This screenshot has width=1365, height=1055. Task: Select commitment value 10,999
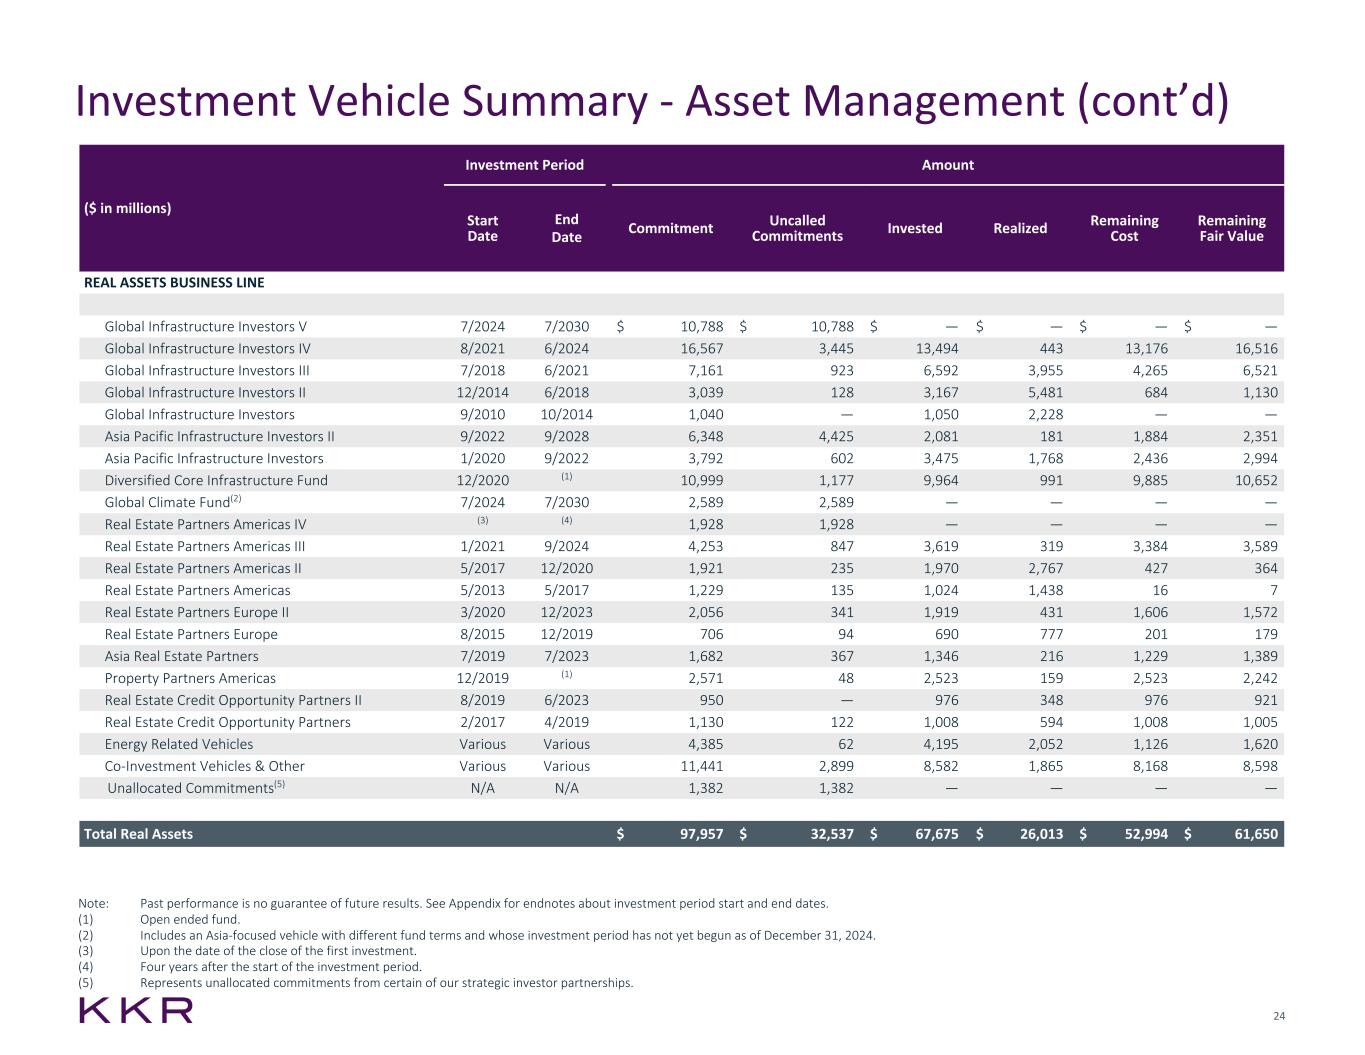point(702,480)
